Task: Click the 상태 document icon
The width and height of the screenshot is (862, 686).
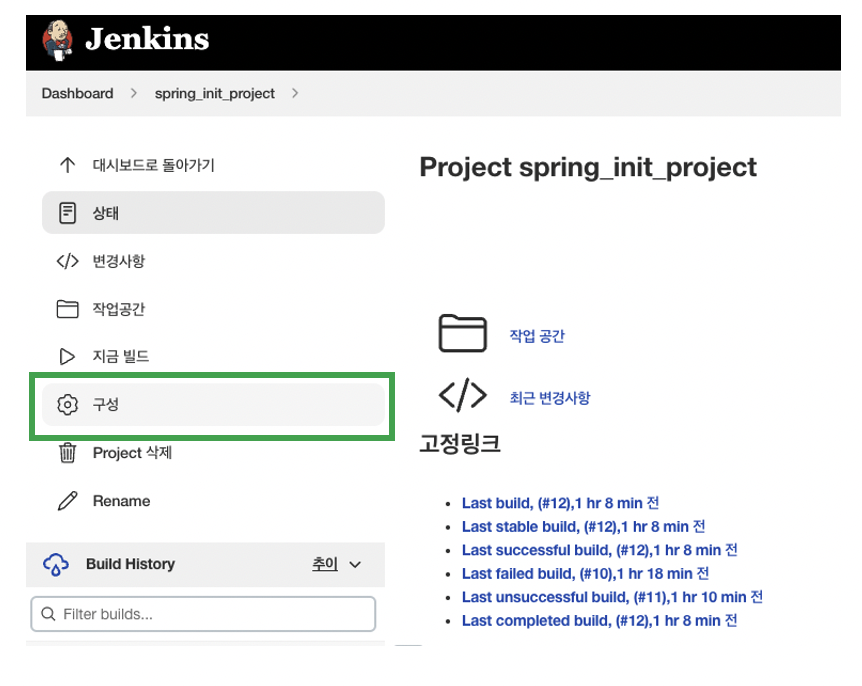Action: point(68,213)
